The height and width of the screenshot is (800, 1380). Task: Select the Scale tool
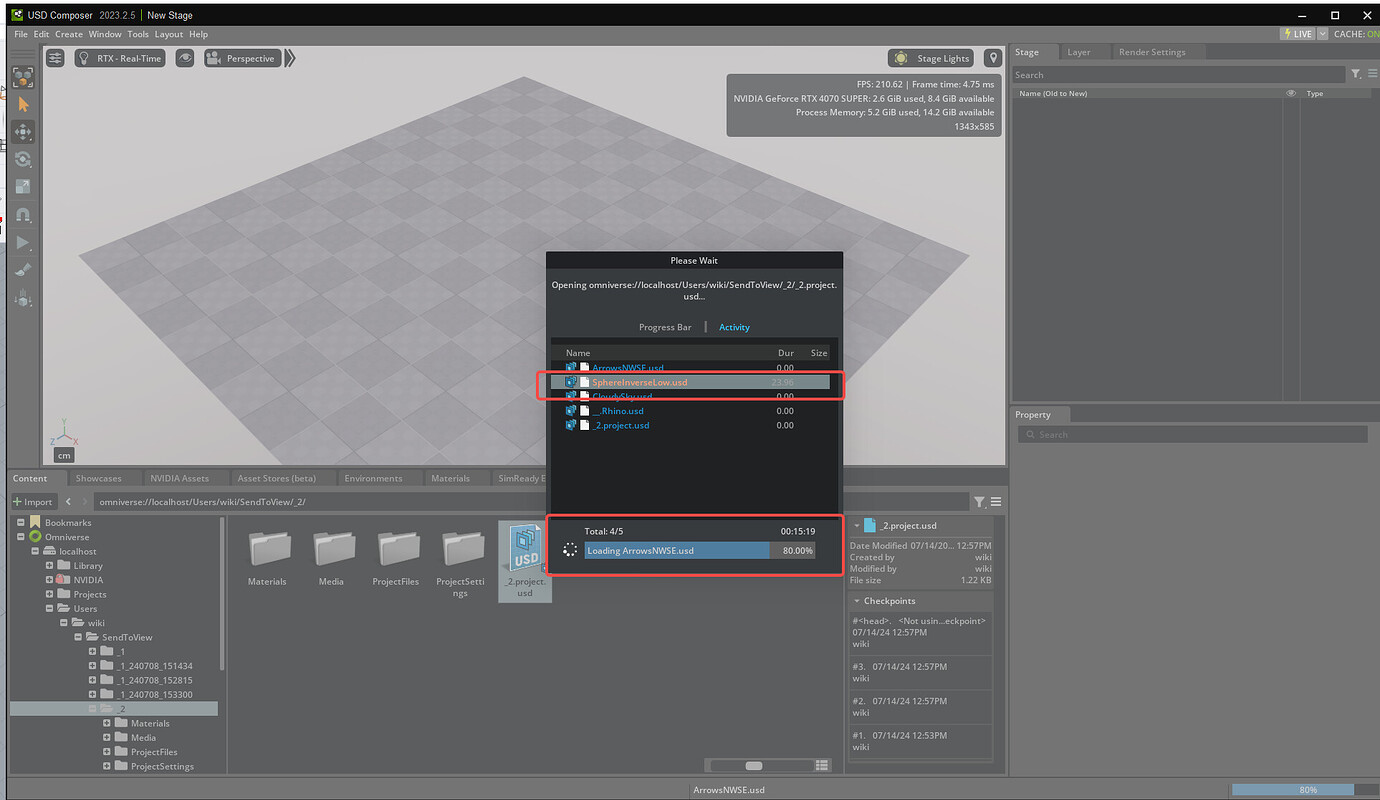(x=22, y=186)
